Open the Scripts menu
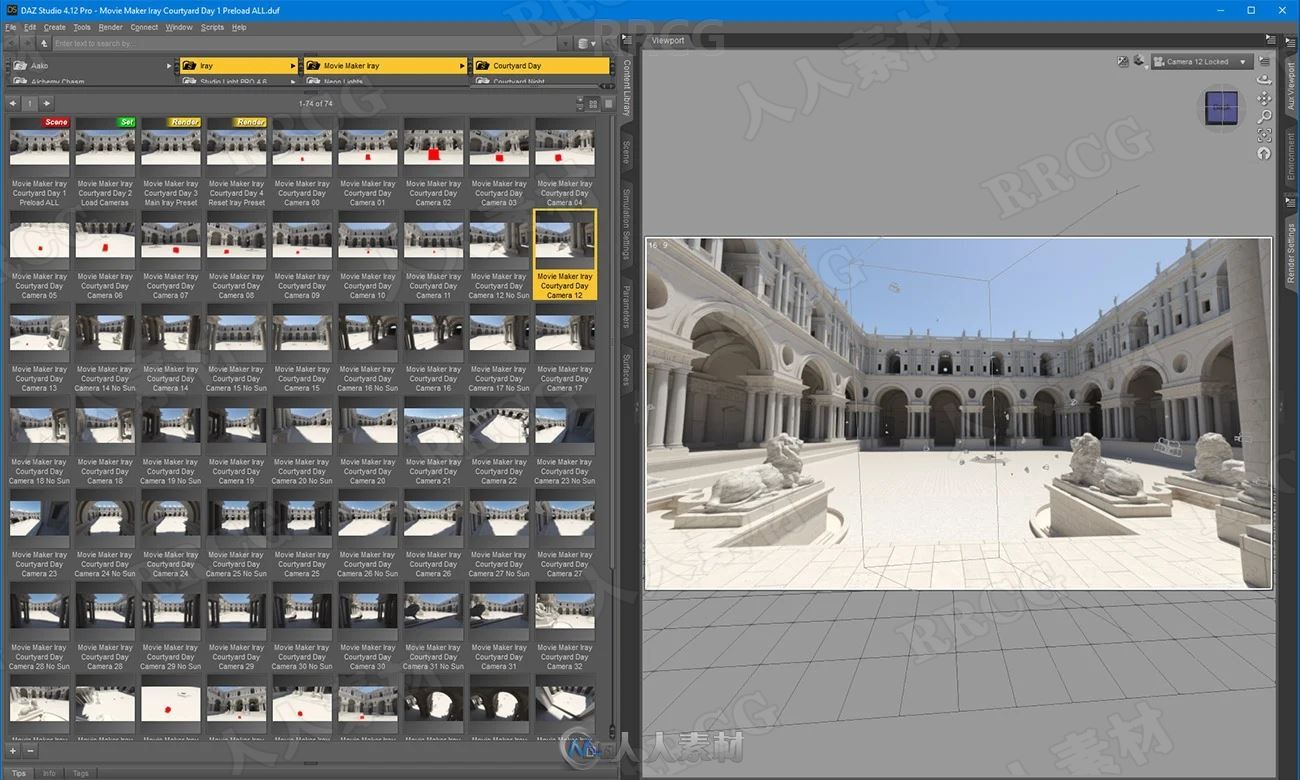The width and height of the screenshot is (1300, 780). click(x=212, y=27)
